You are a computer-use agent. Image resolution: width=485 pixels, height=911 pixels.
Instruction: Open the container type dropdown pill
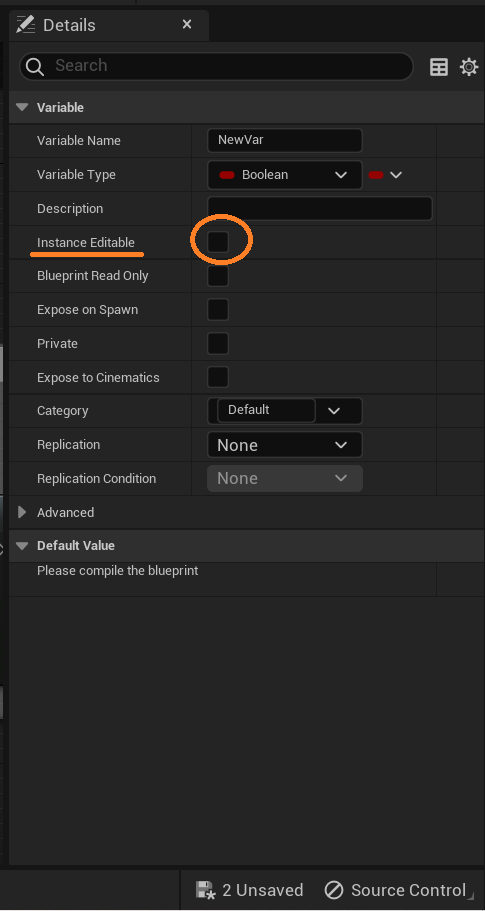click(x=385, y=175)
